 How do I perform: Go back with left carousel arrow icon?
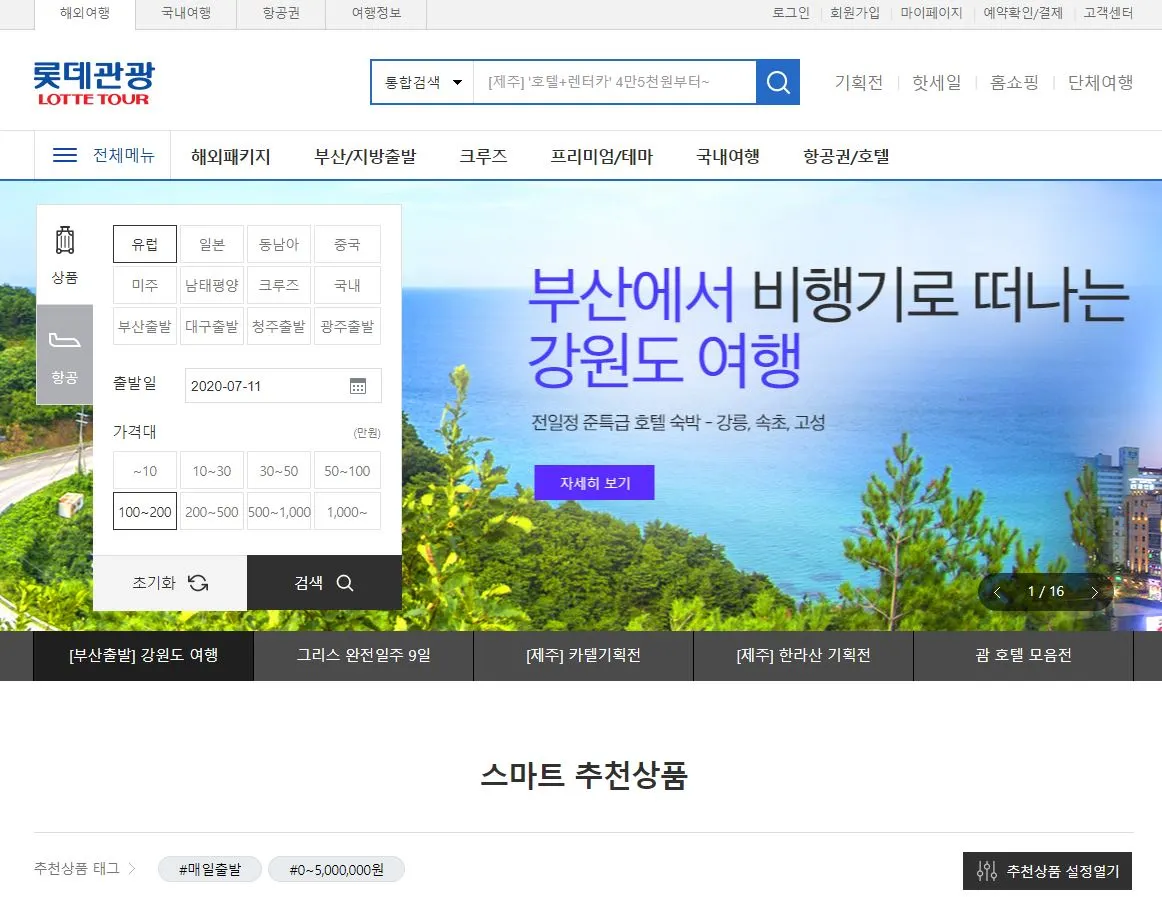point(997,592)
